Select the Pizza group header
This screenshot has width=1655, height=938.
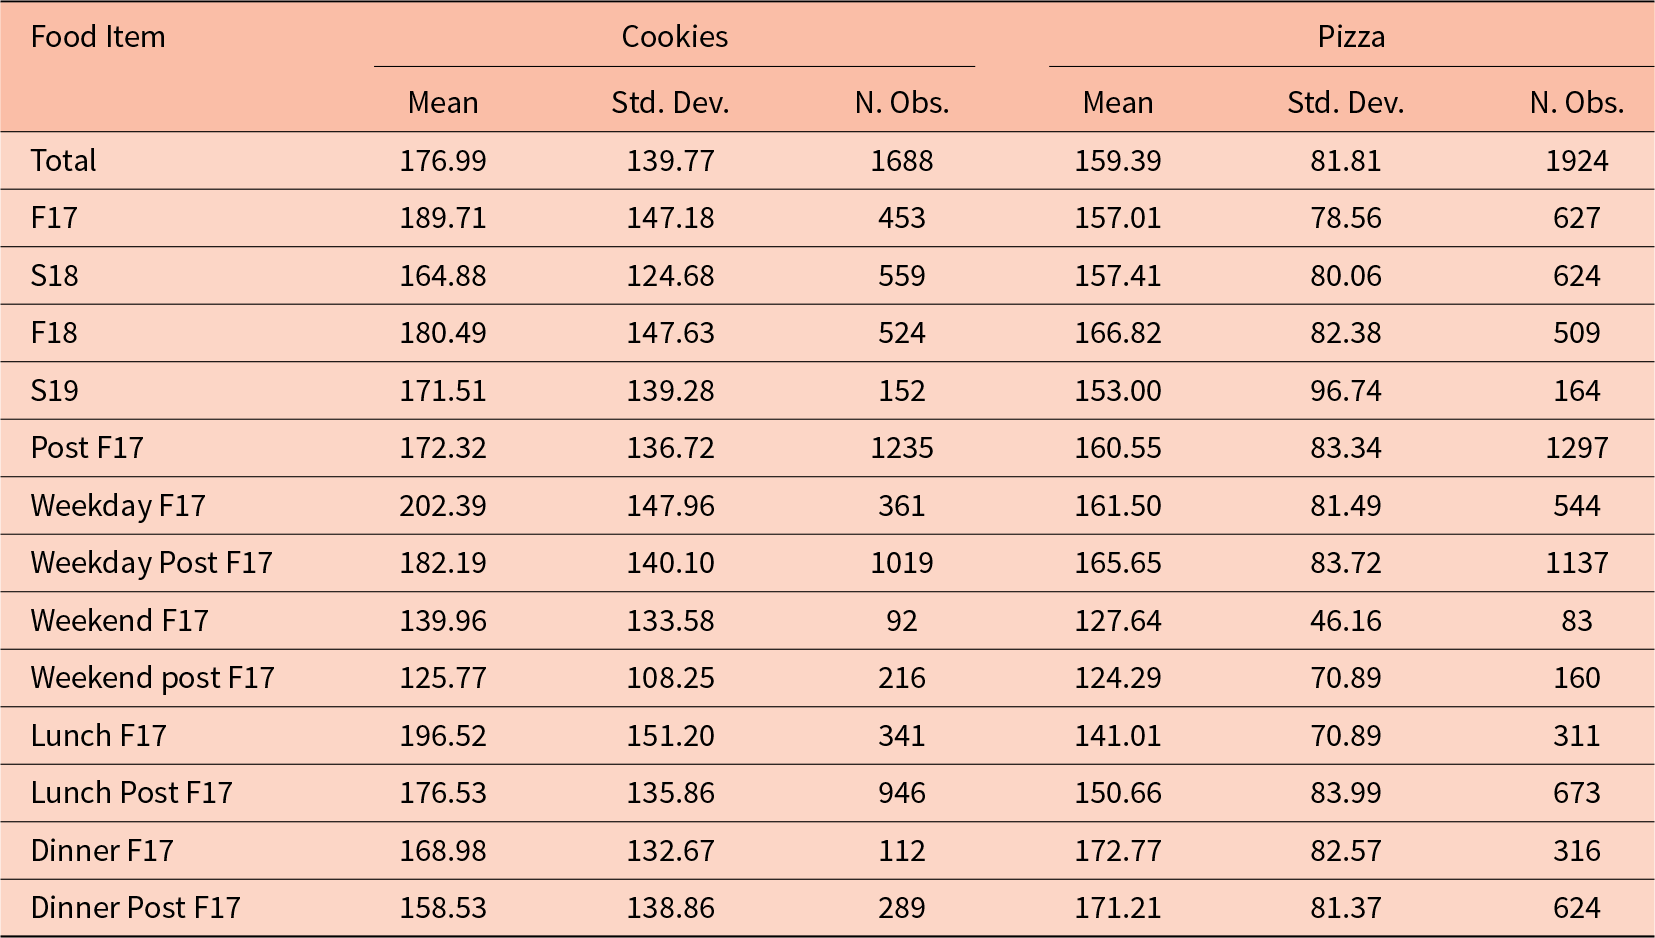click(x=1351, y=37)
